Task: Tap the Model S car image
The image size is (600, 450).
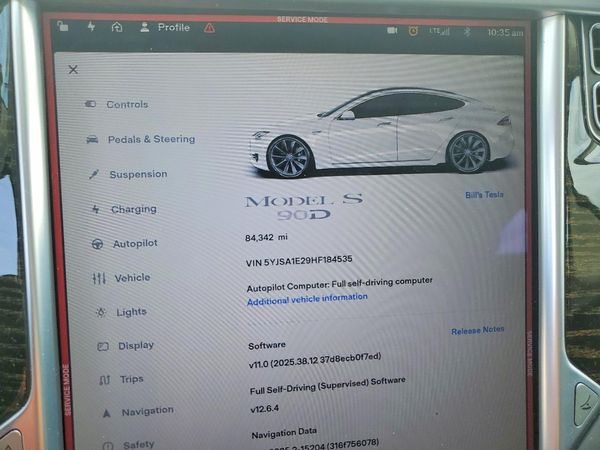Action: click(381, 133)
